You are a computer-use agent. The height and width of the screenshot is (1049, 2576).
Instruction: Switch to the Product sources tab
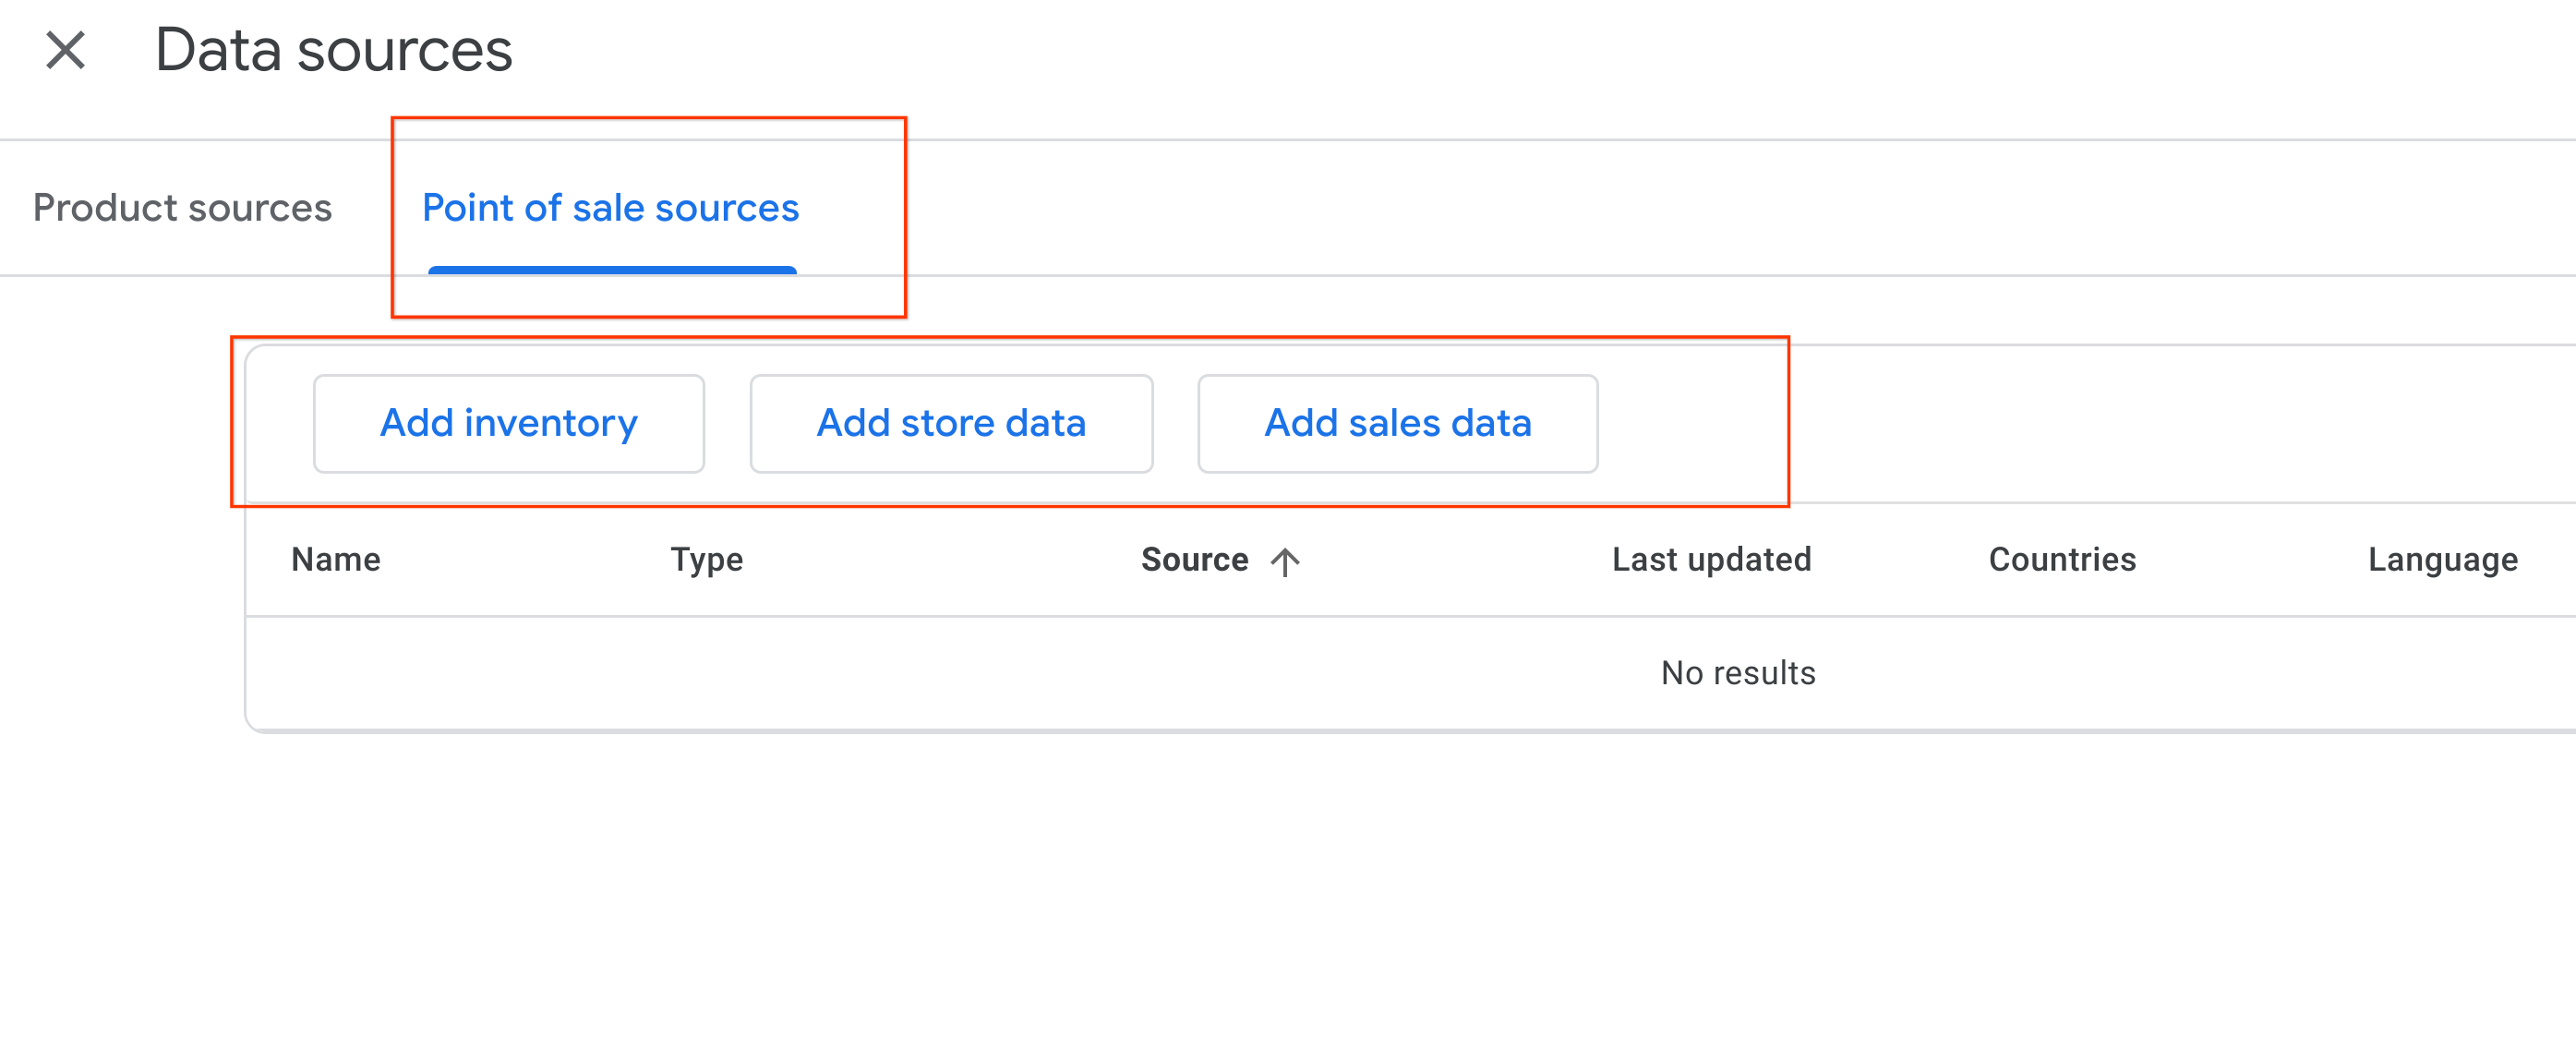tap(182, 208)
